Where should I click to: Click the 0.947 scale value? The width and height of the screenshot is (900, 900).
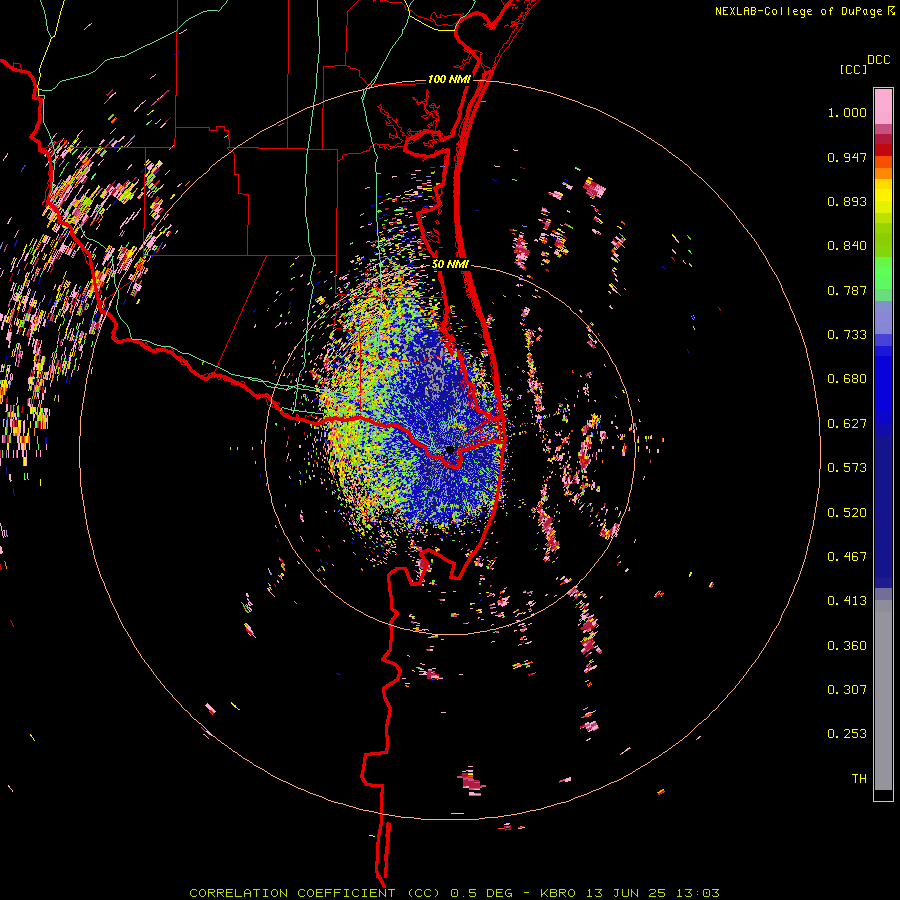[x=847, y=157]
